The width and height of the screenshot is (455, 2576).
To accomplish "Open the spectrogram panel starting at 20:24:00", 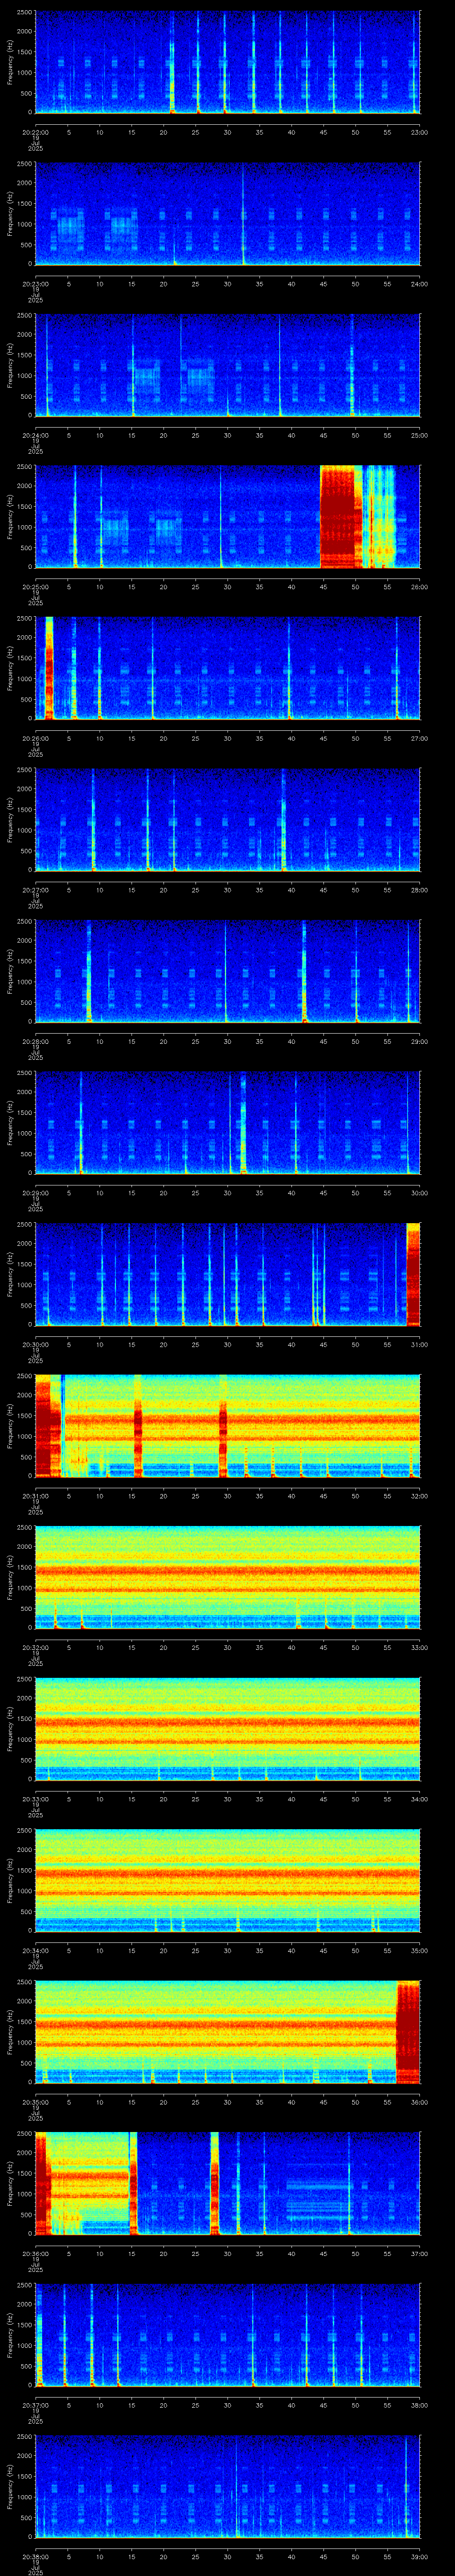I will coord(227,365).
